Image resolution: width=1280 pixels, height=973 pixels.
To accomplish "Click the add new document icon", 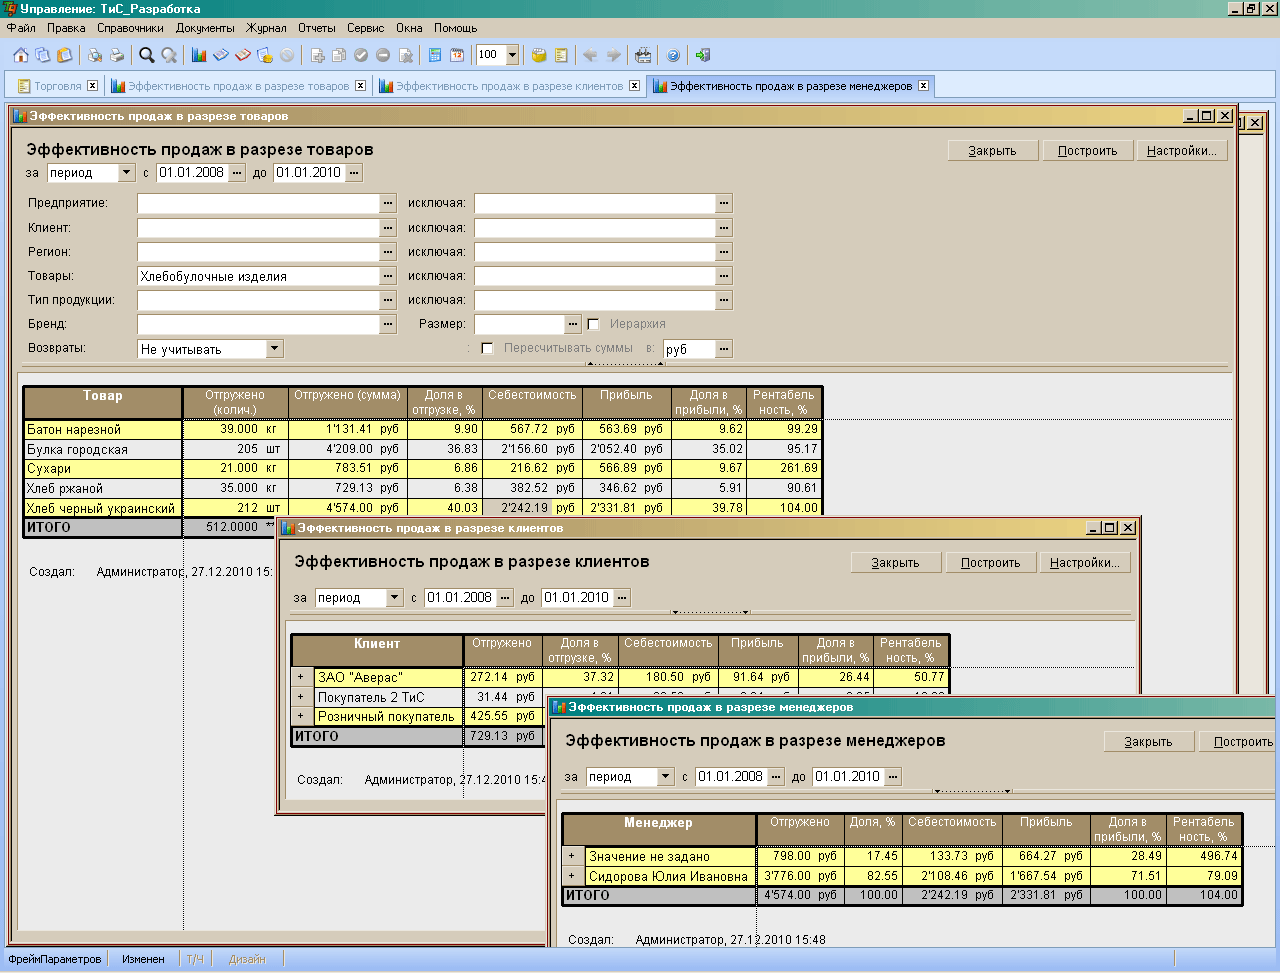I will coord(318,55).
